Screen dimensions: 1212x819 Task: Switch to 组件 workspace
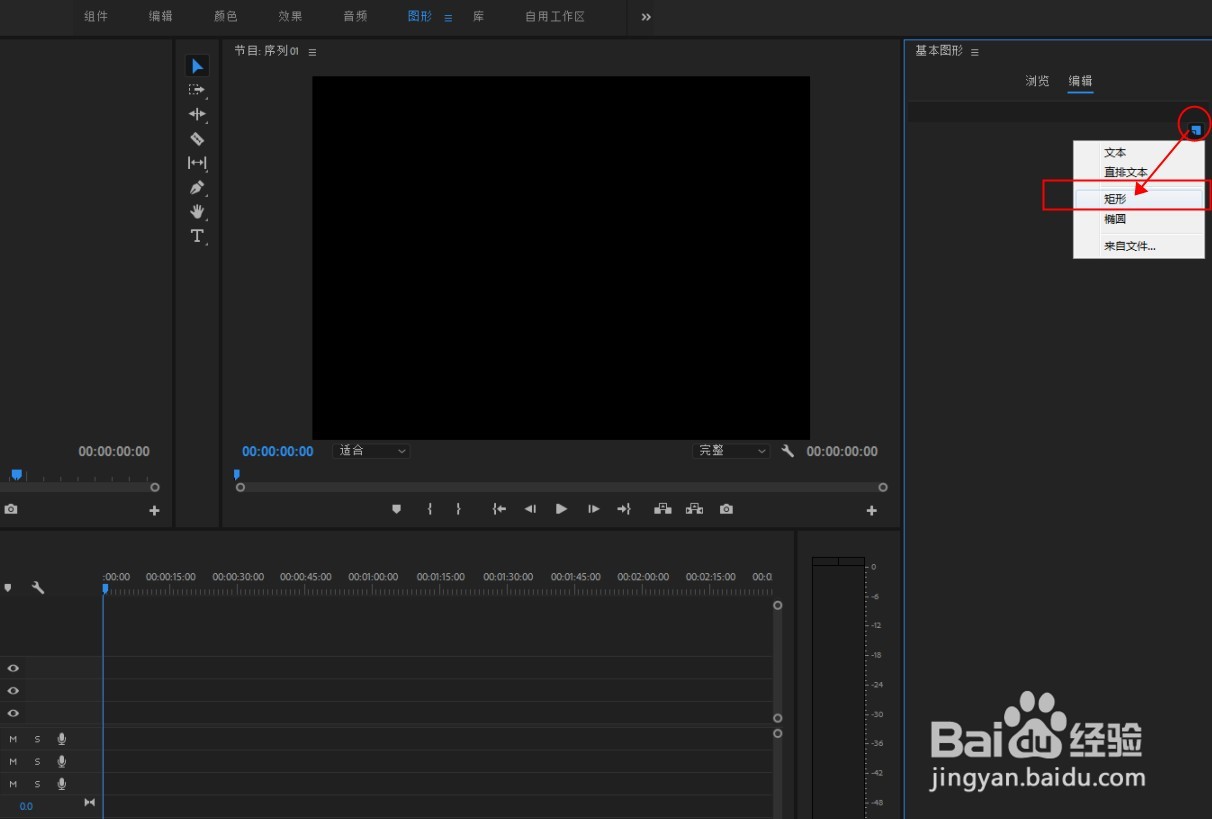(96, 17)
